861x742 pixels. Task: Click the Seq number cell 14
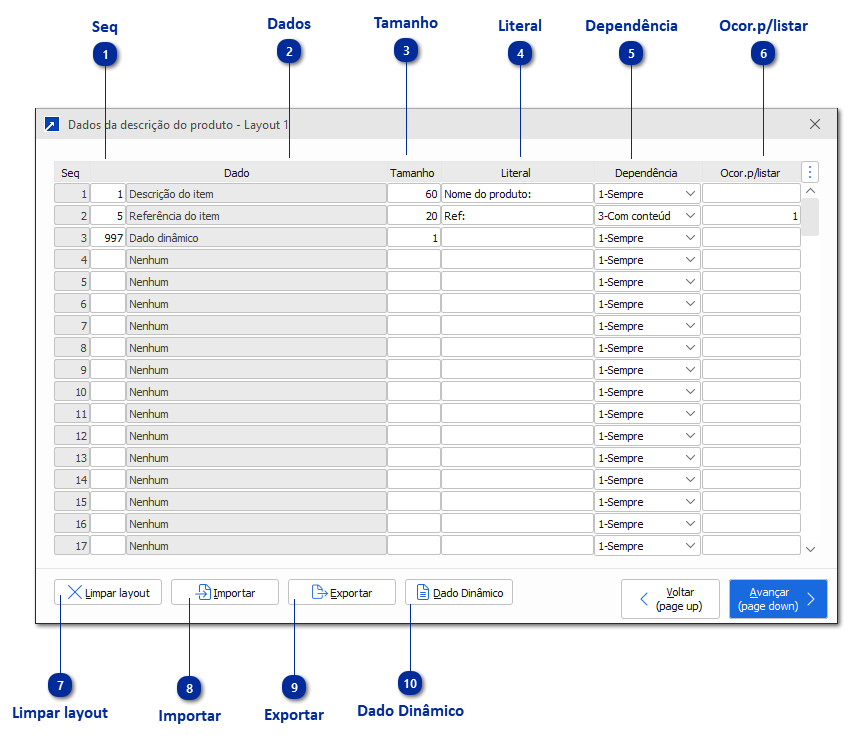72,479
